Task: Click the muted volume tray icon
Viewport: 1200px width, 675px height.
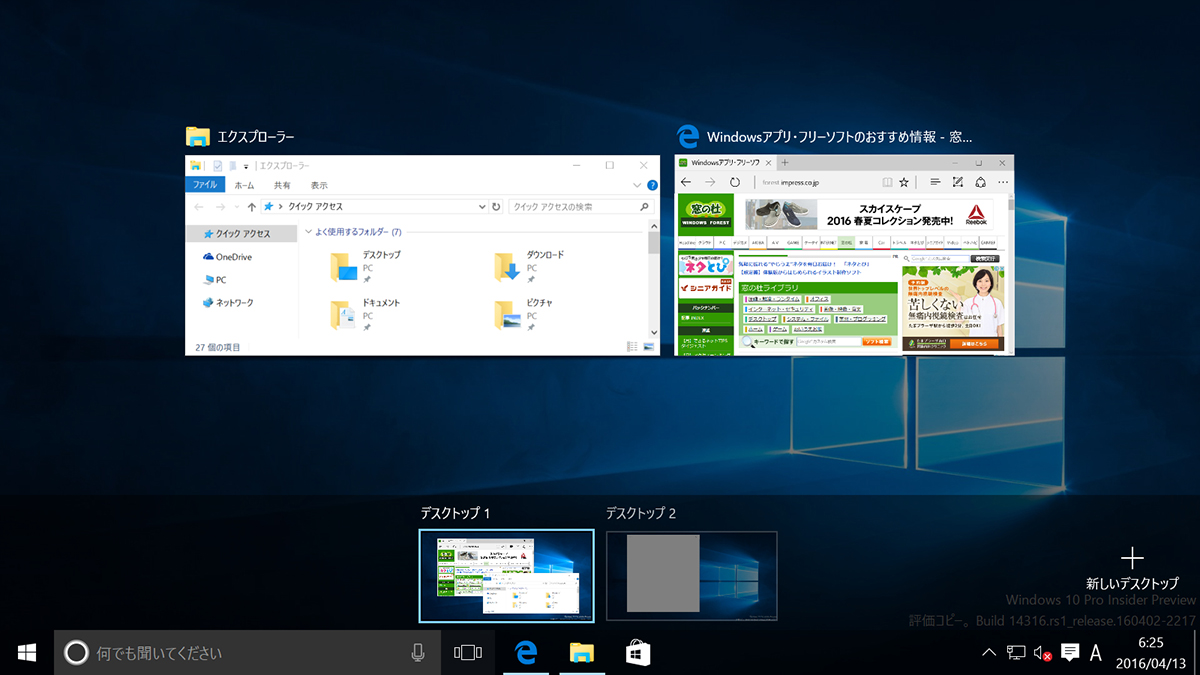Action: (1042, 653)
